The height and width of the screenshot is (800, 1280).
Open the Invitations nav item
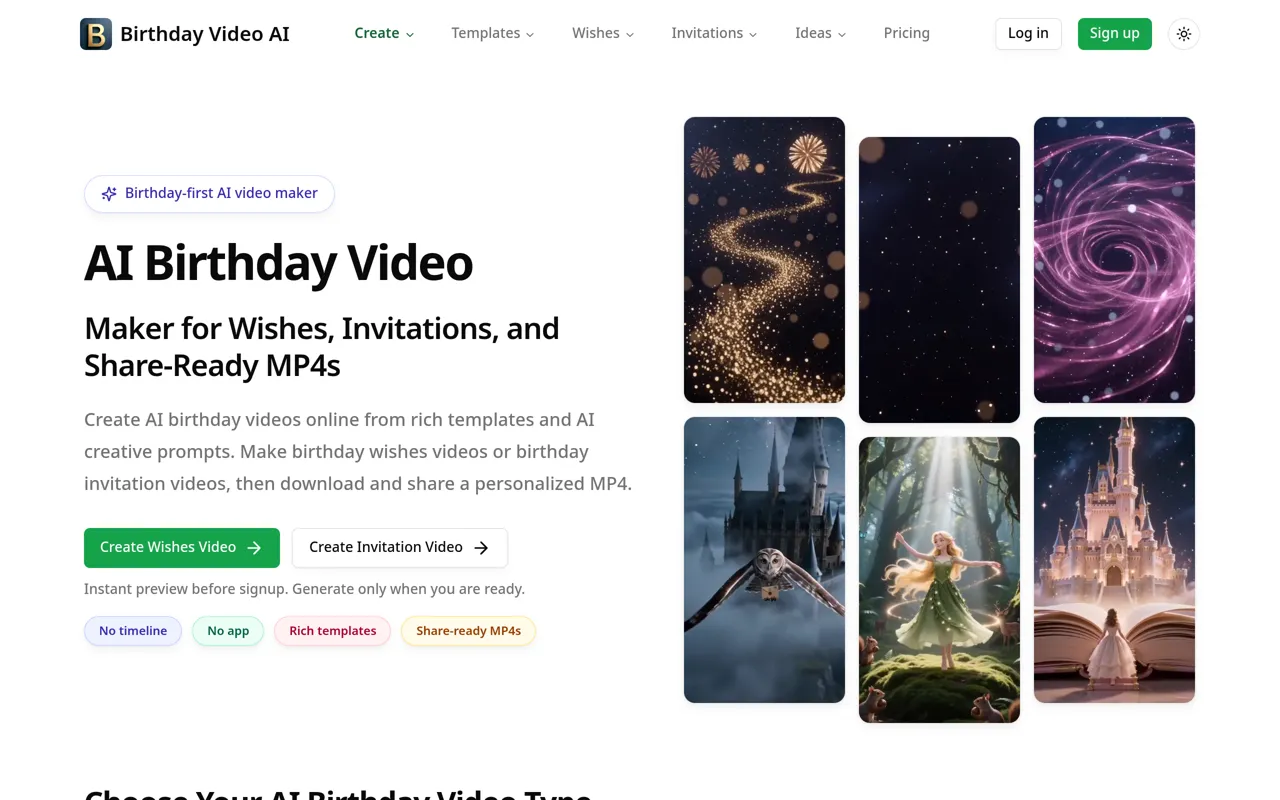[707, 33]
